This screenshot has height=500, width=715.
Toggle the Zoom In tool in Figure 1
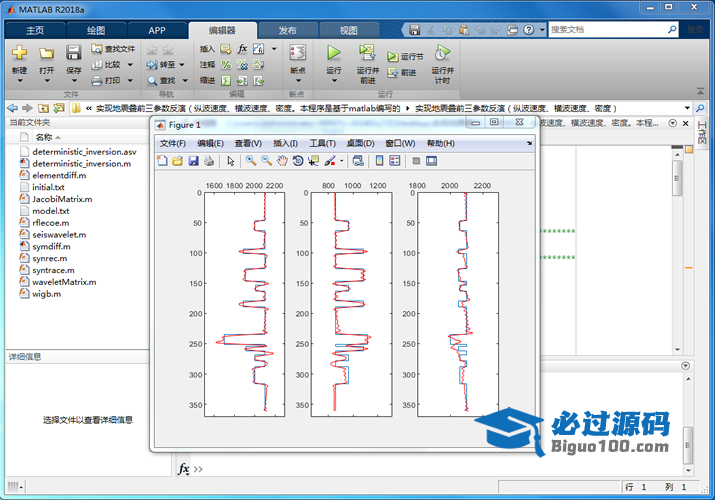[250, 160]
